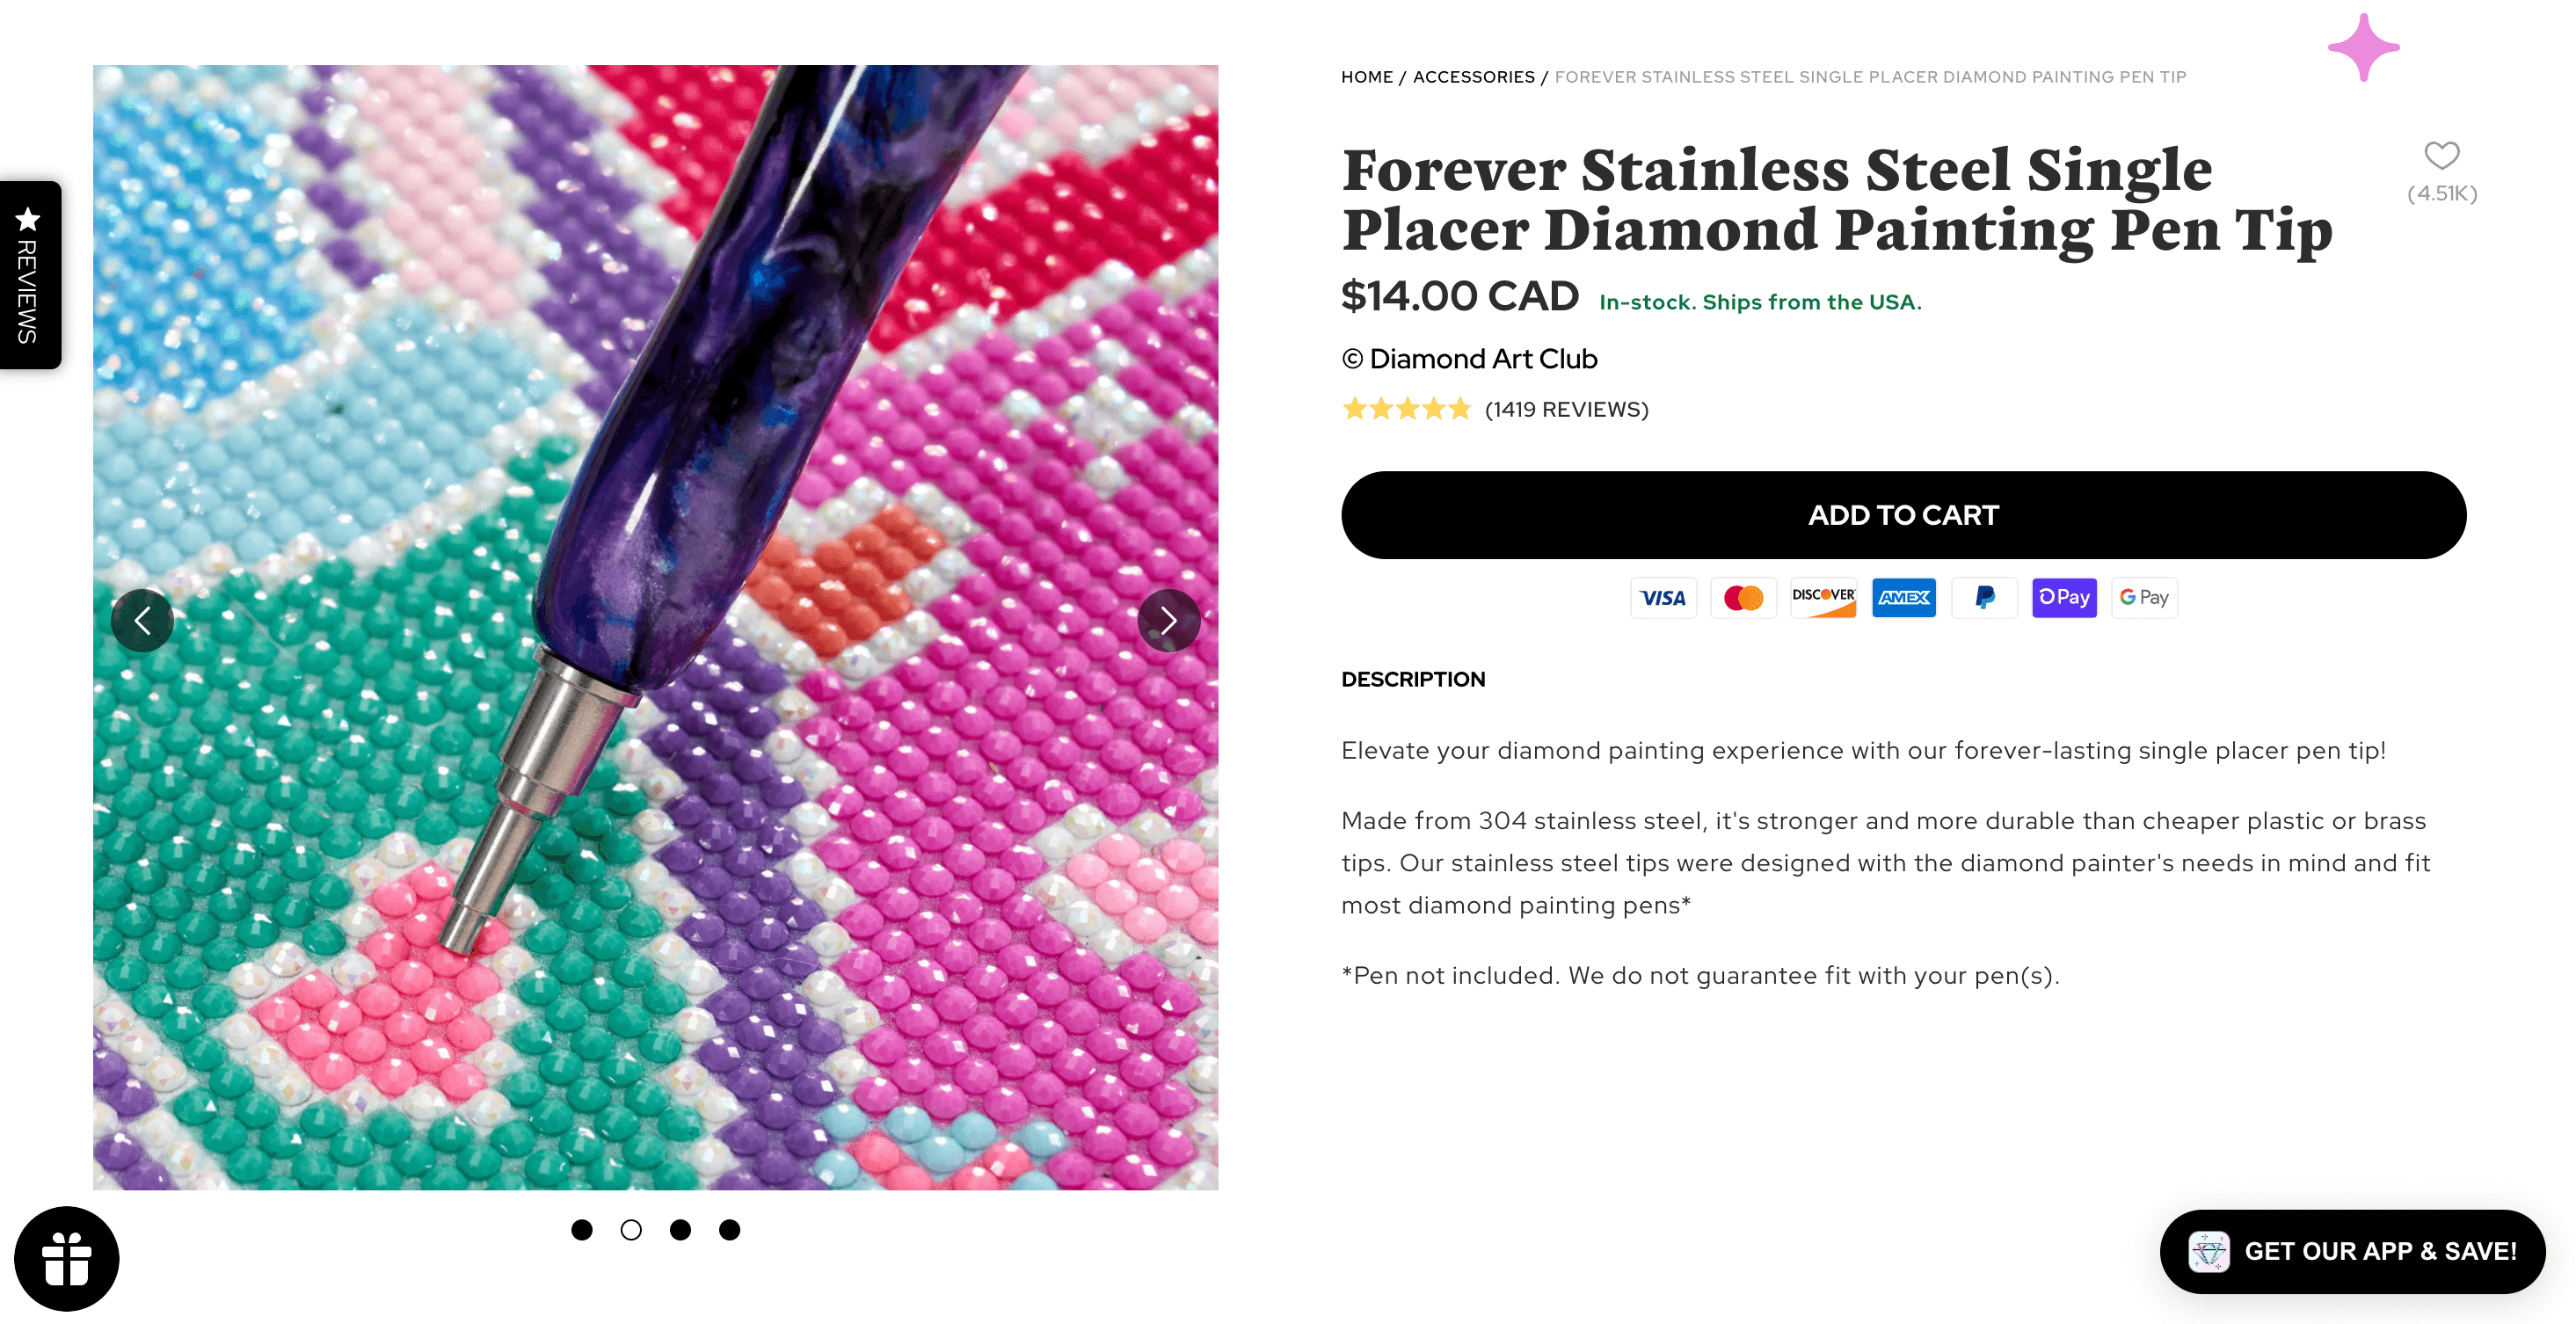Go back to the previous product image

coord(143,620)
